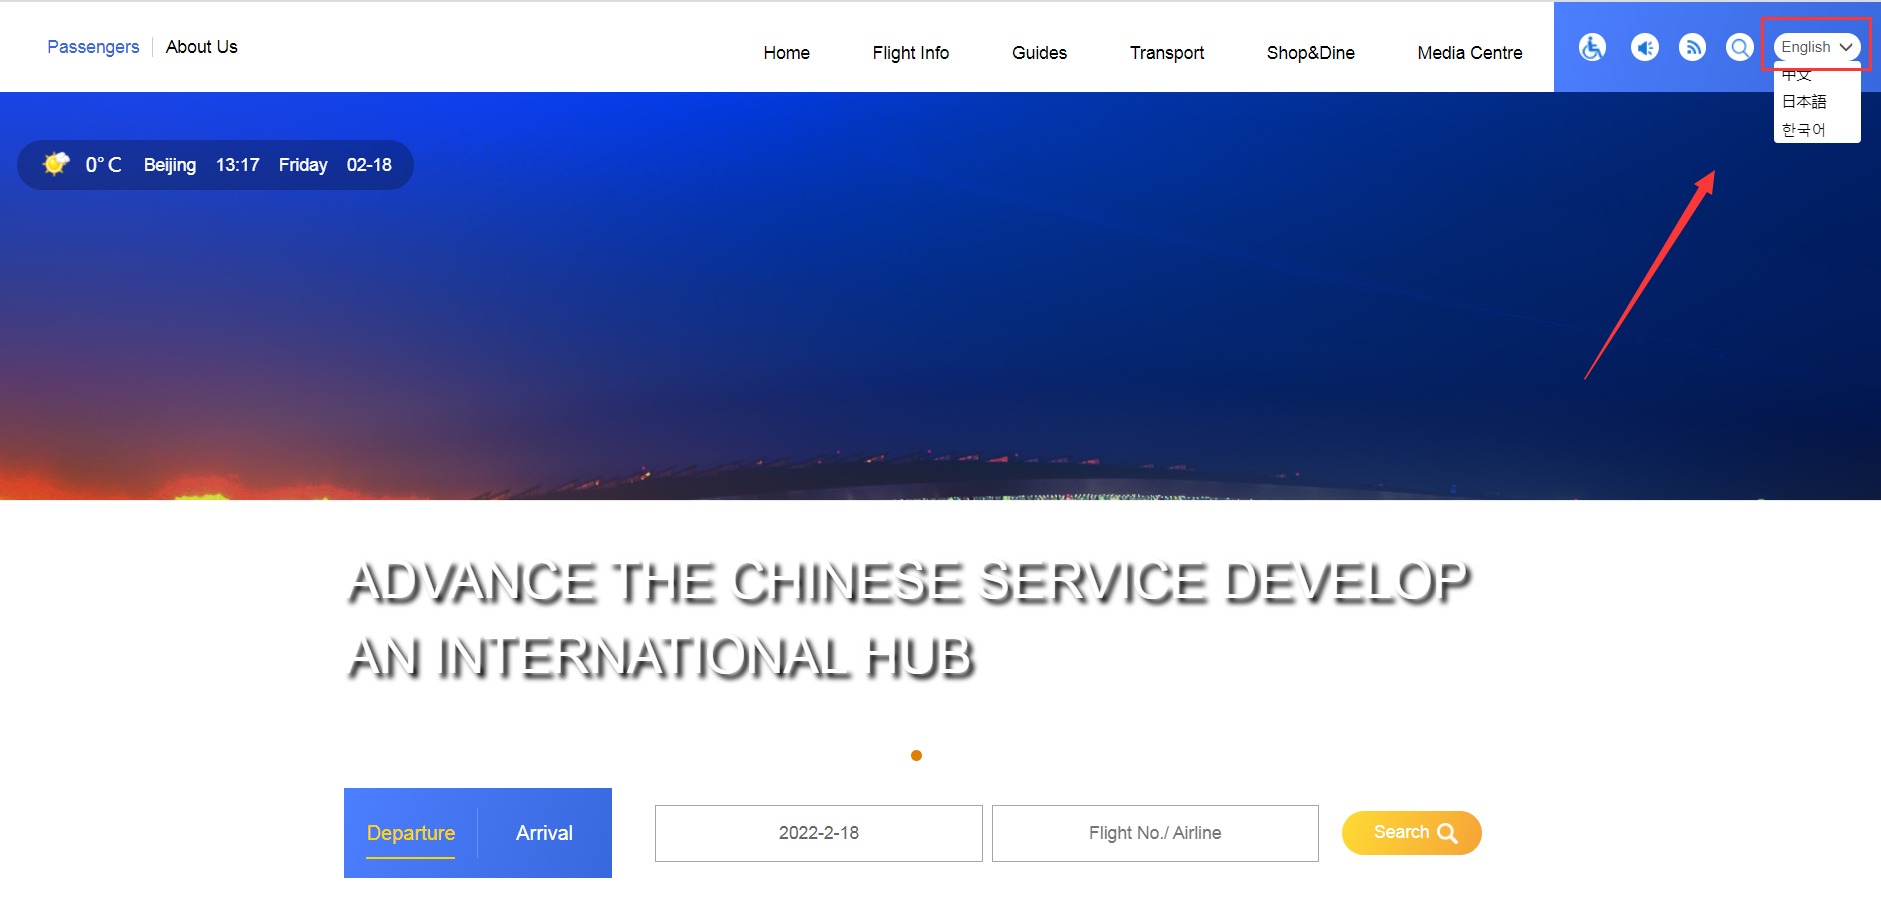Open the Shop&Dine menu
The image size is (1881, 903).
coord(1310,53)
